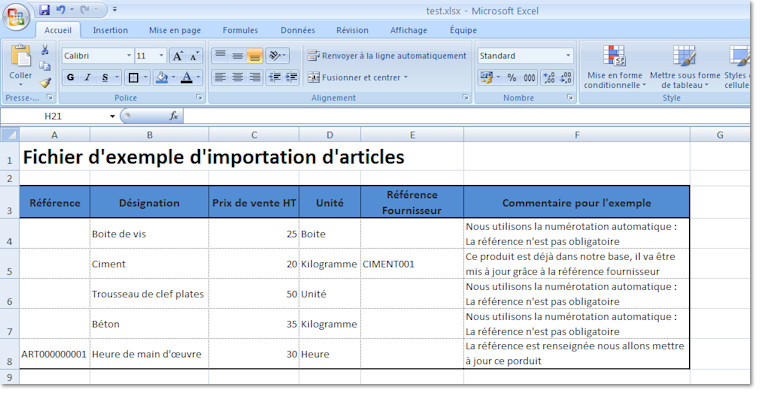Select all cells corner button

10,135
